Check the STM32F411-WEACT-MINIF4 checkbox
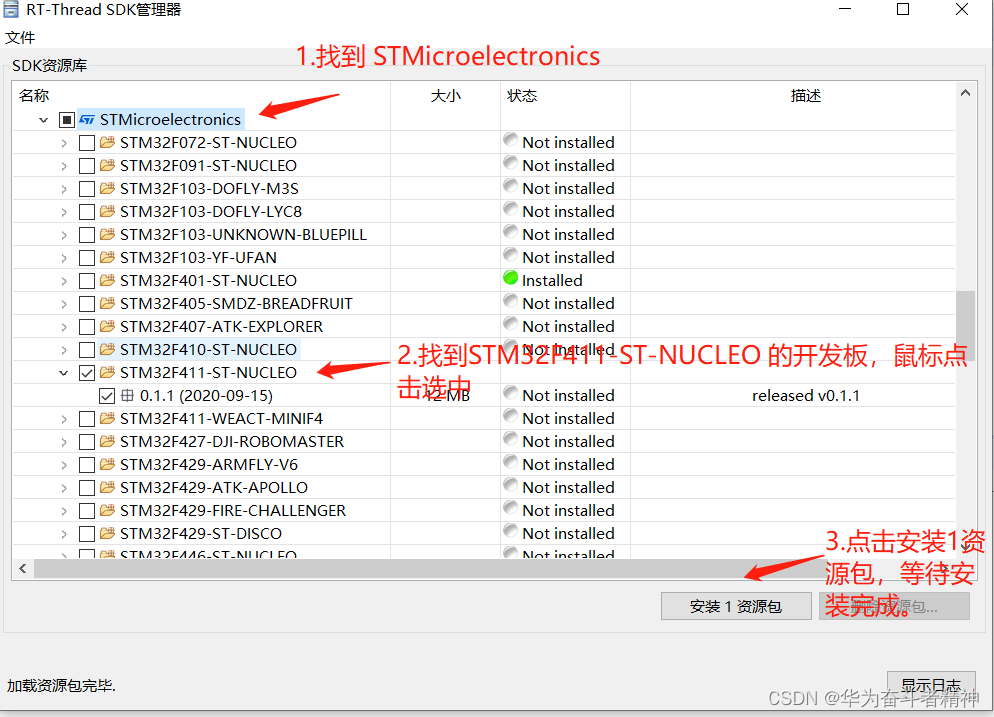This screenshot has height=717, width=994. coord(87,419)
